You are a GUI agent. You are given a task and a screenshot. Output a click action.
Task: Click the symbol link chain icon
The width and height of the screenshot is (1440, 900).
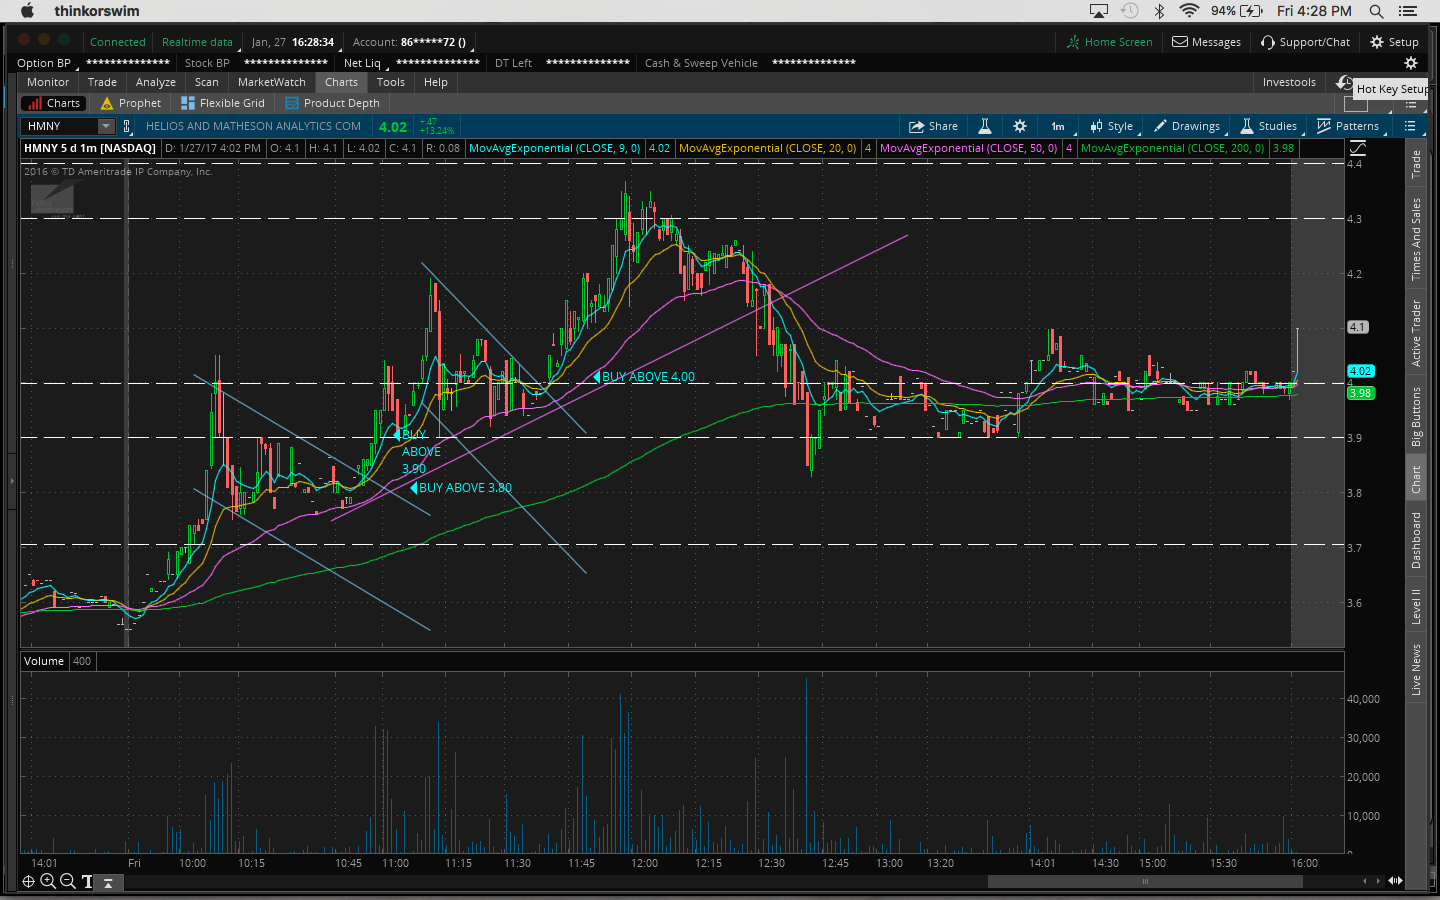pos(127,126)
